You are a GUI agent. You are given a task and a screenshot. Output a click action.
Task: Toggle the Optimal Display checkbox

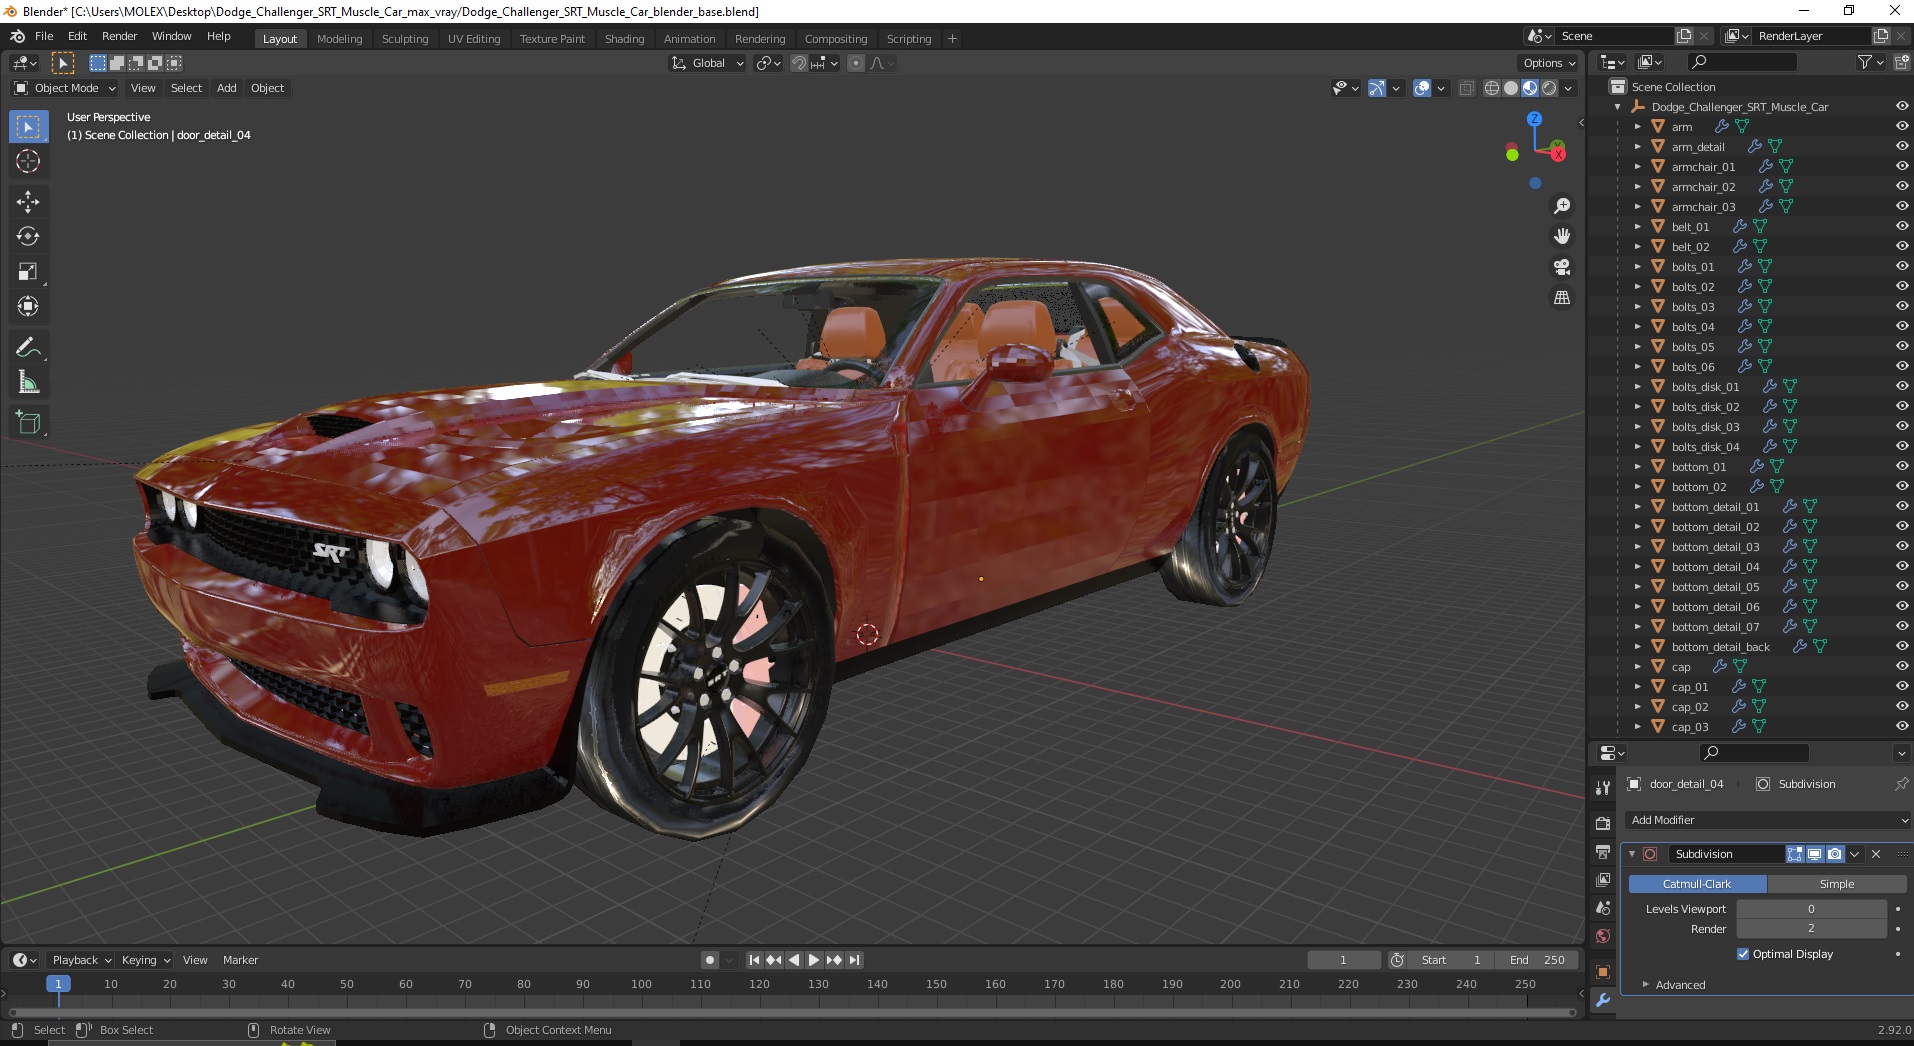[x=1743, y=954]
